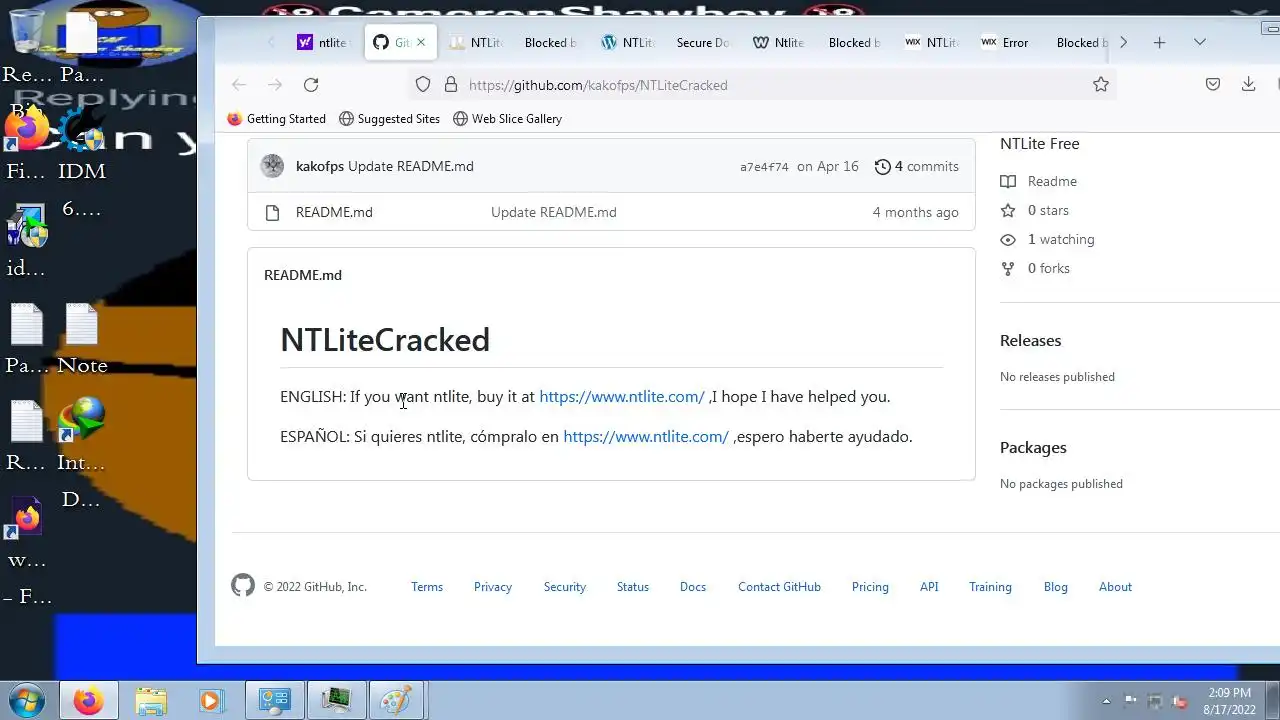
Task: Open the Packages heading link
Action: [1033, 447]
